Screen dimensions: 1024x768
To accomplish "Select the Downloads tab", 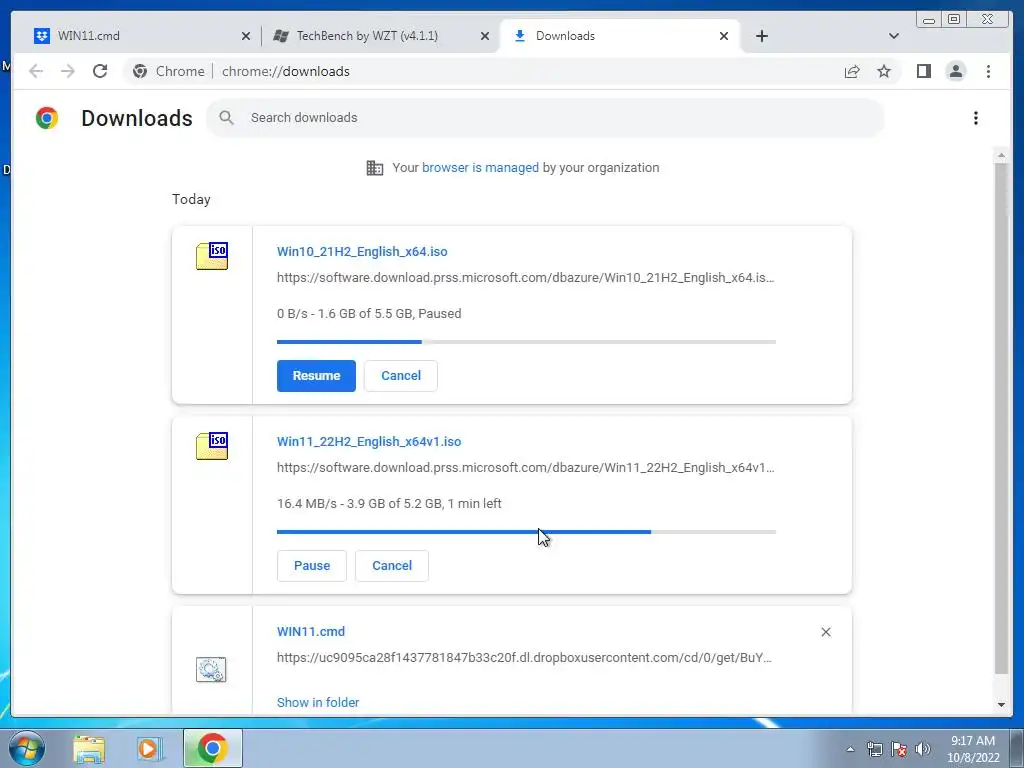I will click(620, 36).
